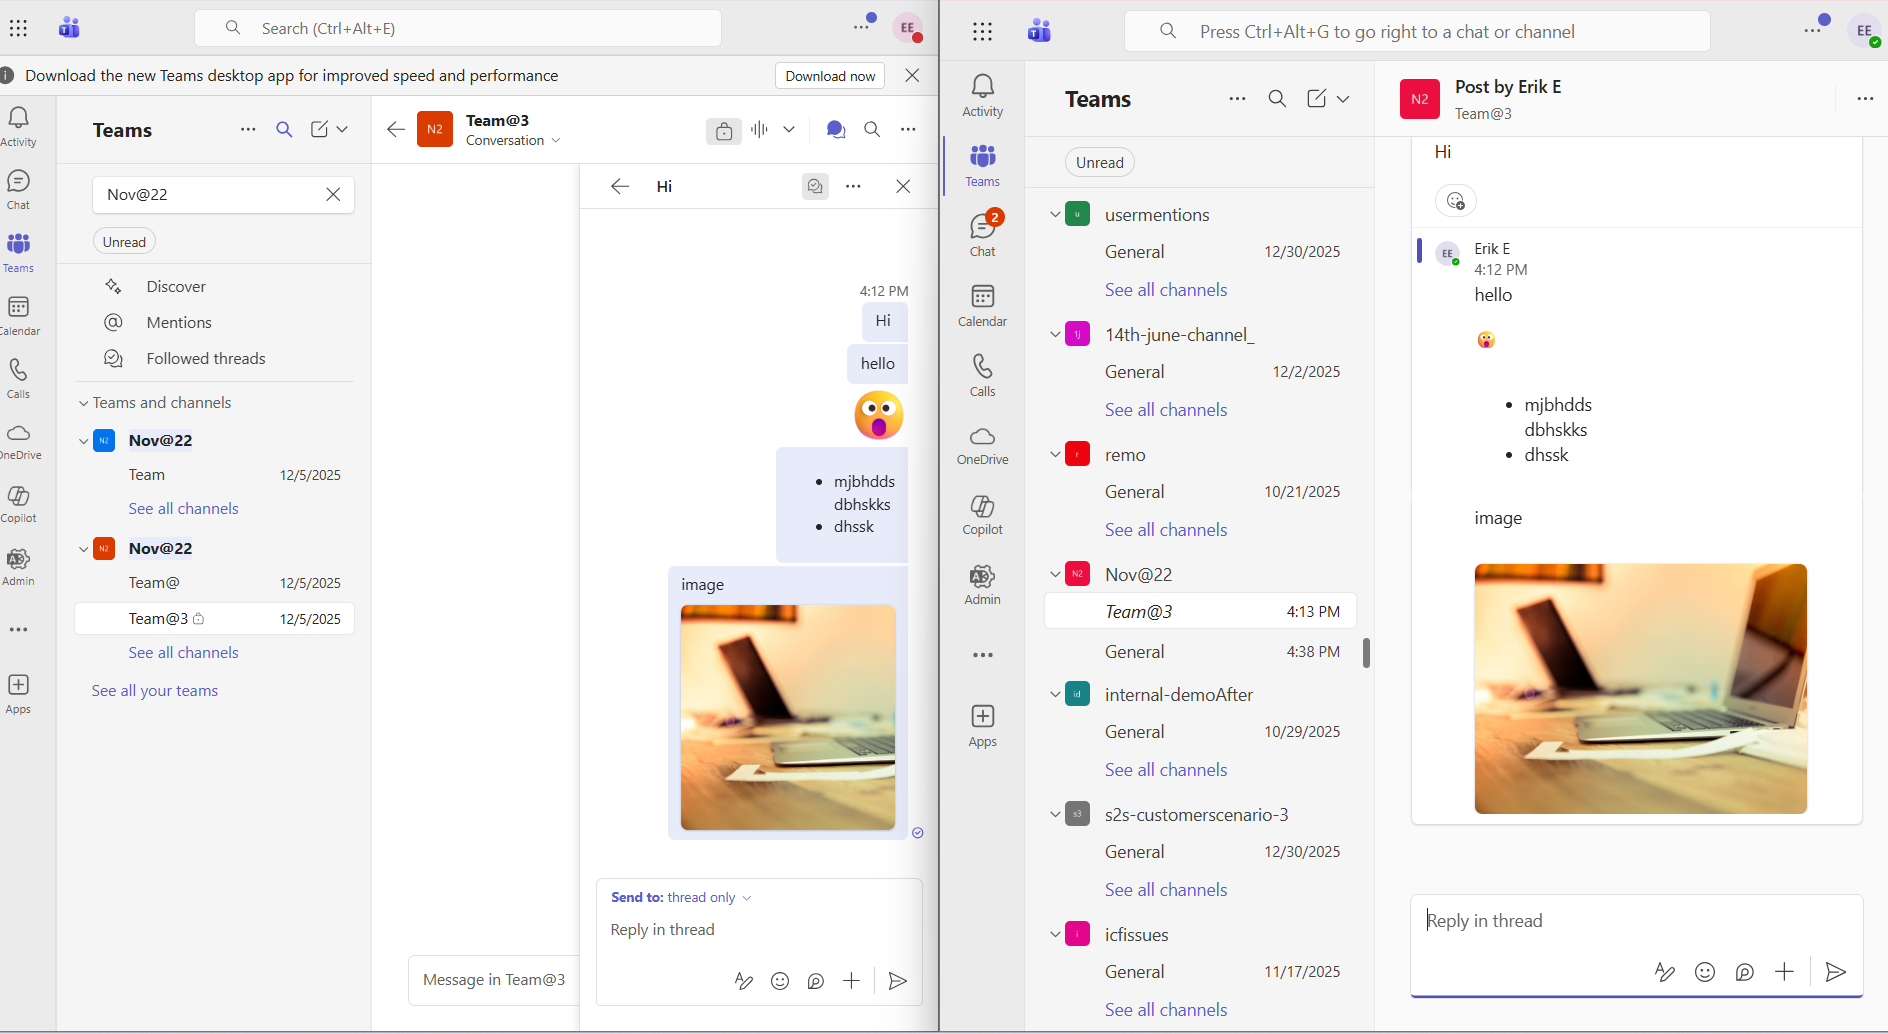The height and width of the screenshot is (1034, 1888).
Task: Open Apps in the right window sidebar
Action: tap(983, 722)
